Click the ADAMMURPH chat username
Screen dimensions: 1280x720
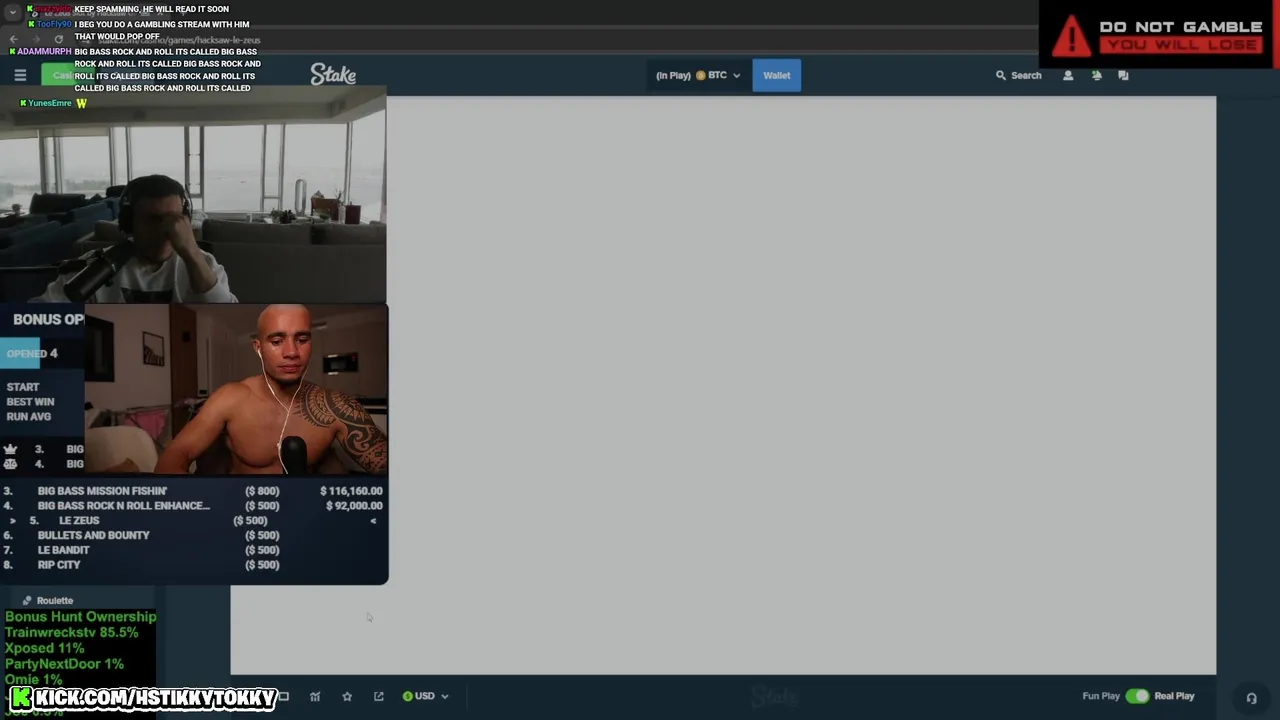click(44, 51)
